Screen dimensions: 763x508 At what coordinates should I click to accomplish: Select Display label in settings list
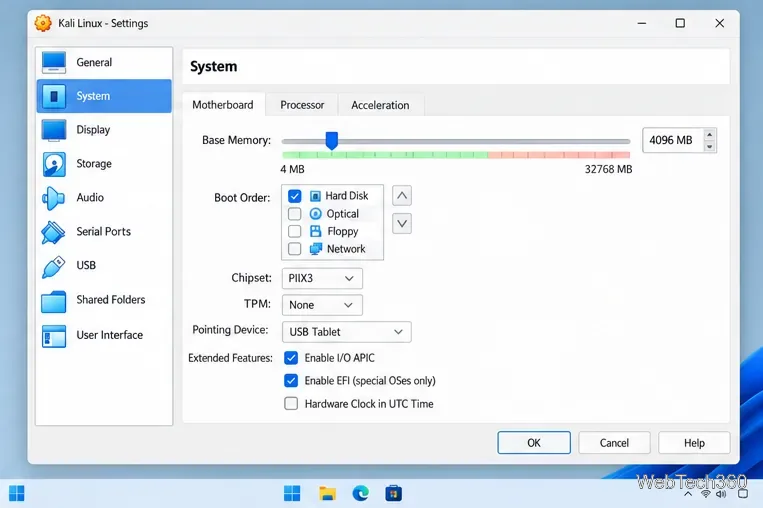(93, 130)
